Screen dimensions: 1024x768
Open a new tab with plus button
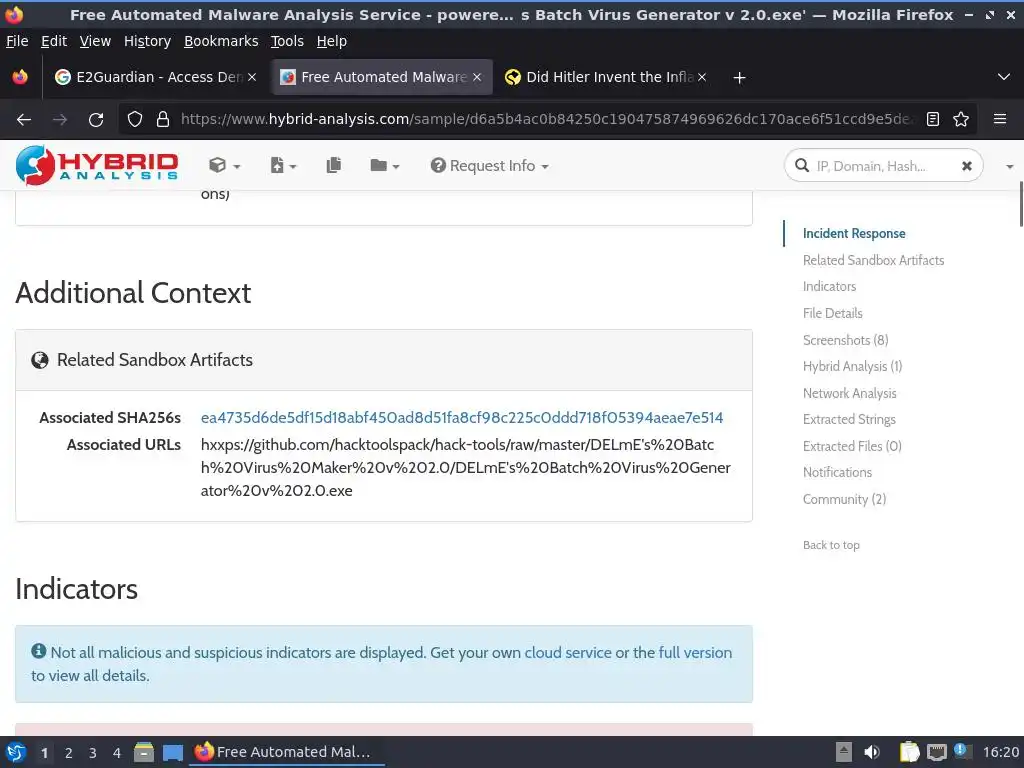tap(739, 78)
